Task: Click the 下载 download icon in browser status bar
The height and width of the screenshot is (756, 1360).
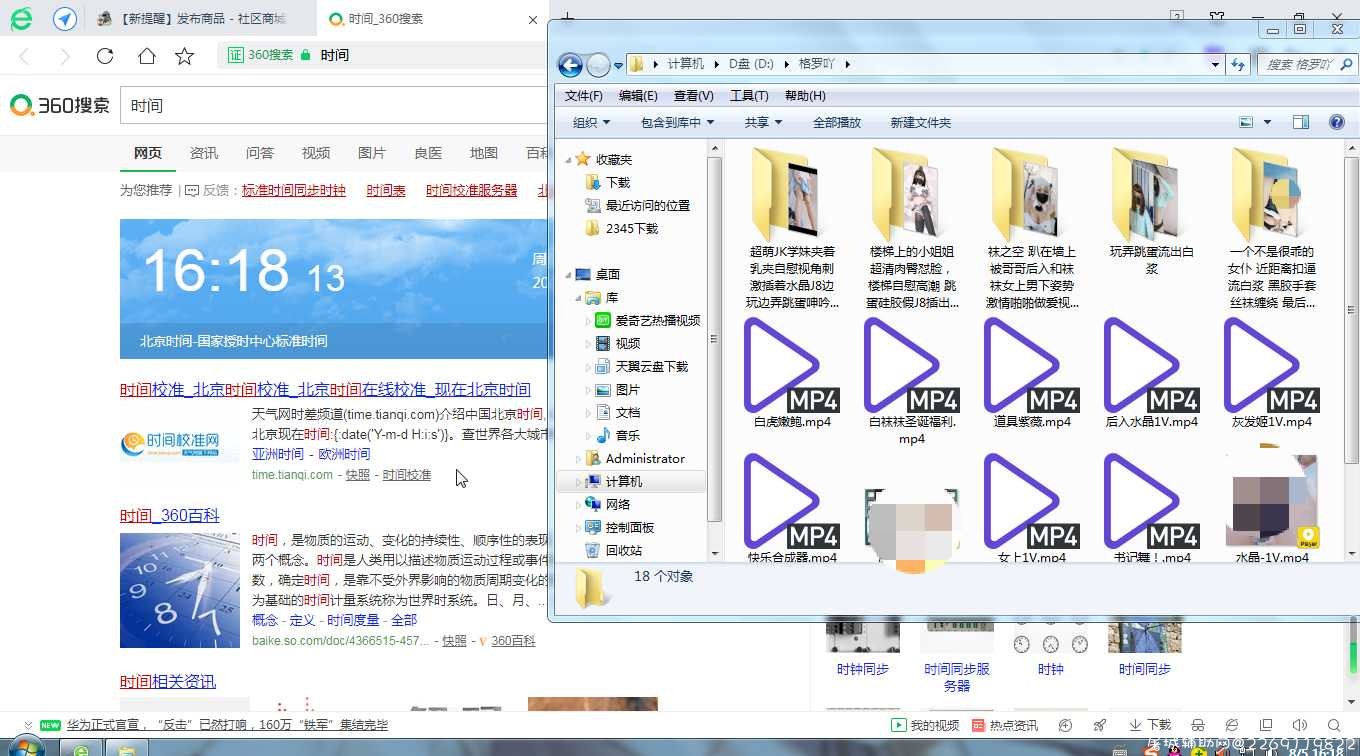Action: [x=1150, y=725]
